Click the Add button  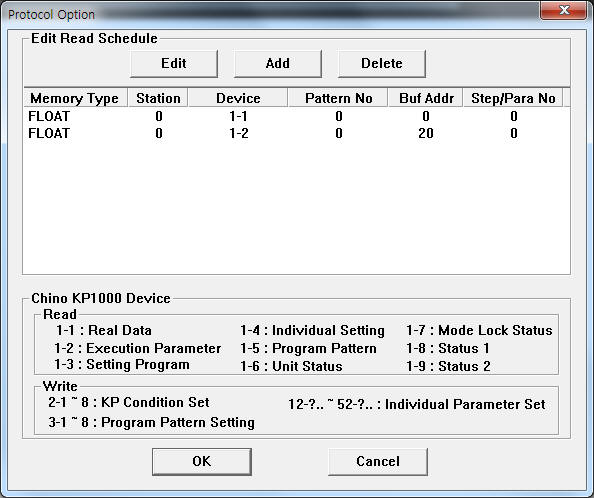click(278, 64)
